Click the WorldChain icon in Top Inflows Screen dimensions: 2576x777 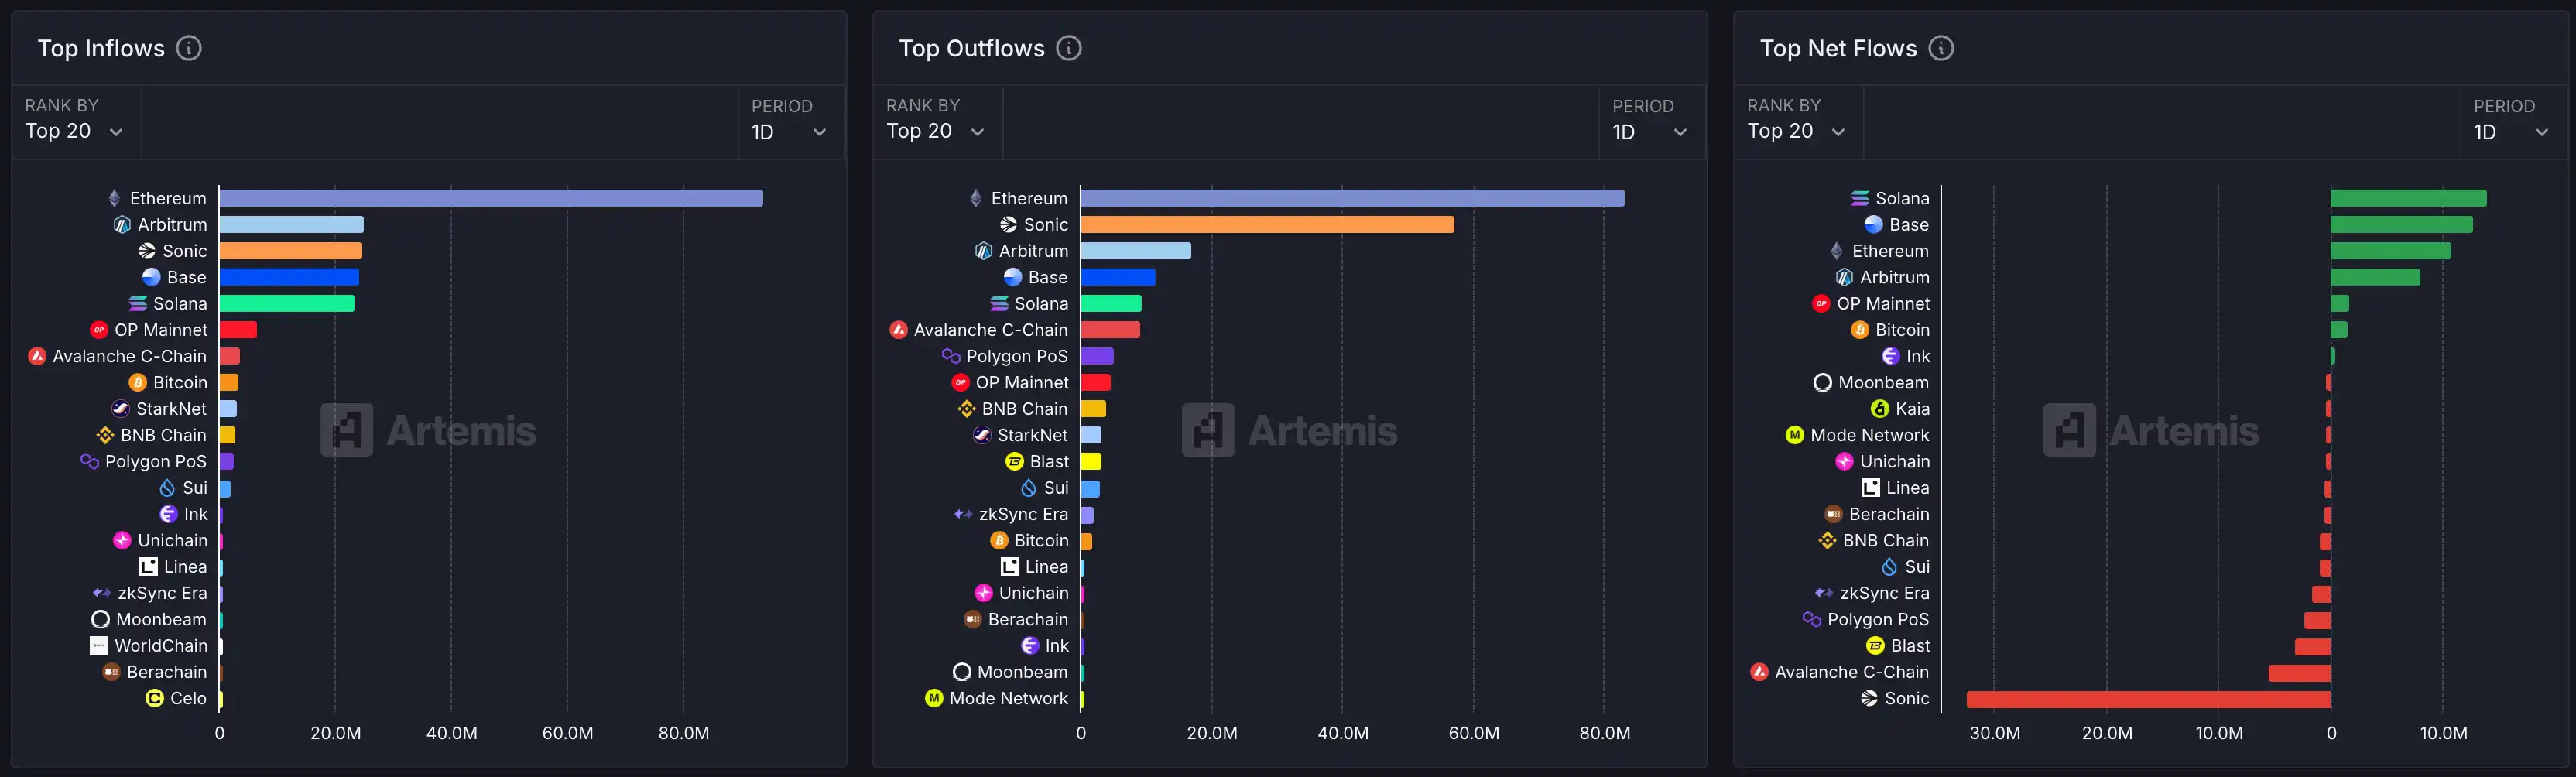[99, 646]
